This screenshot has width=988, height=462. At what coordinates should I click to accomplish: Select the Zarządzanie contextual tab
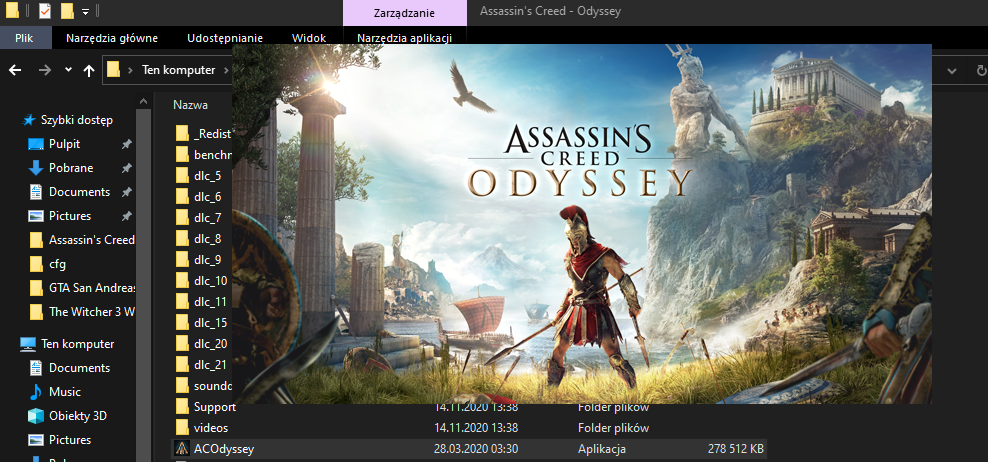[405, 13]
